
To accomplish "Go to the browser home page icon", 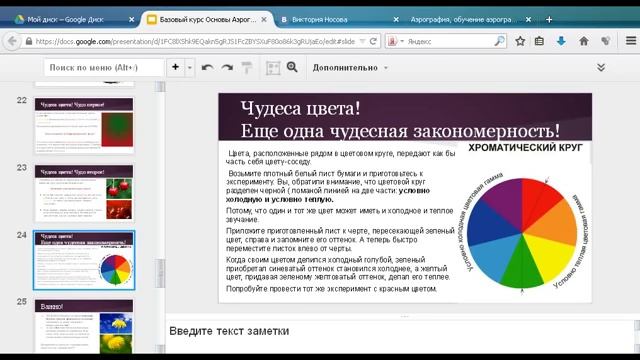I will (x=584, y=41).
